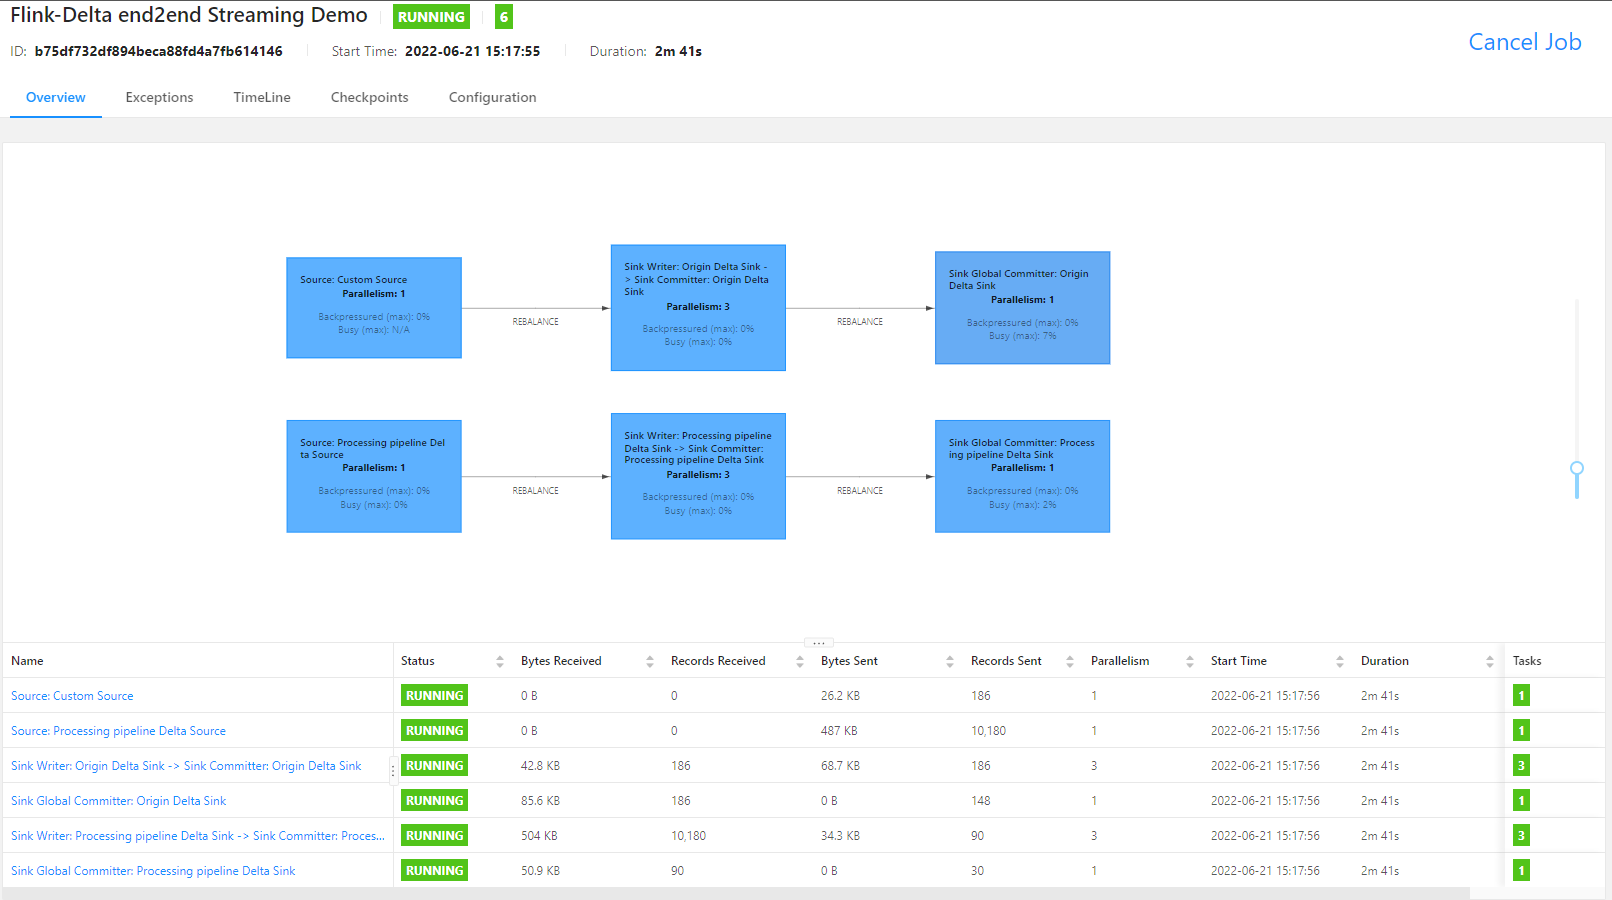Click tasks badge 1 in Sink Global Committer: Processing row
Screen dimensions: 1612x900
1521,871
